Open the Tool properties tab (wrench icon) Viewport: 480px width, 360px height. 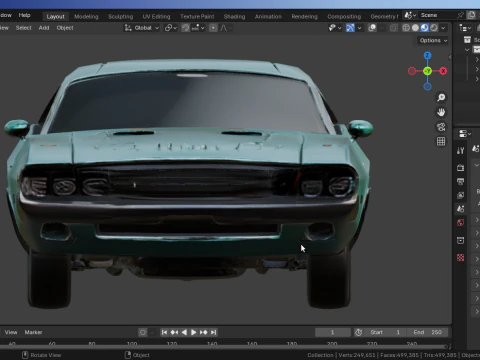pyautogui.click(x=461, y=151)
